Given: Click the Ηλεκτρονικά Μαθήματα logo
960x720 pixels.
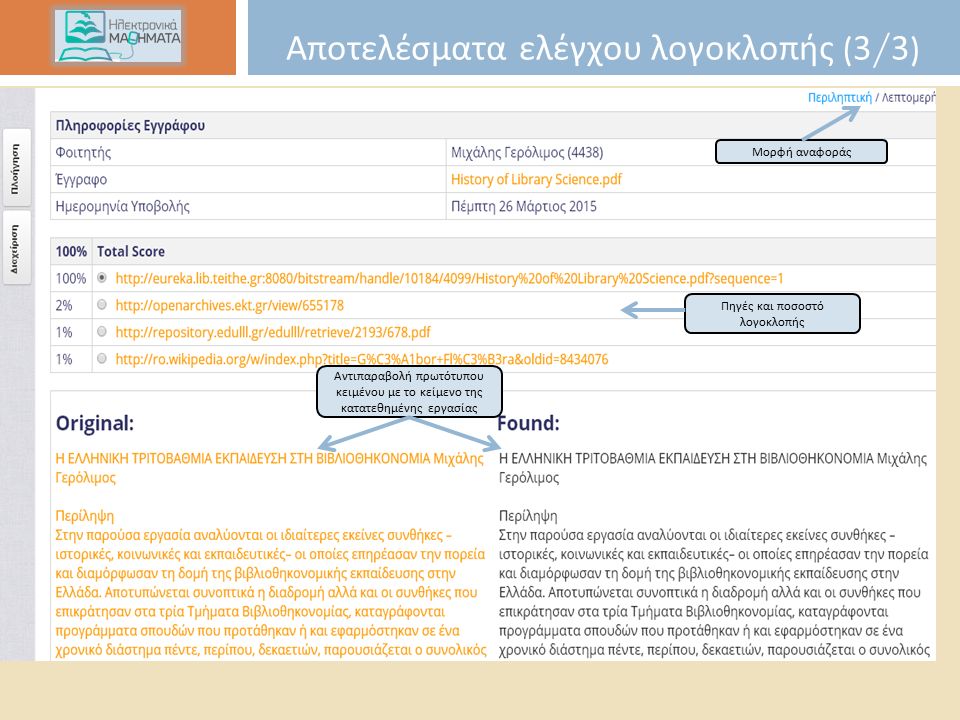Looking at the screenshot, I should point(118,36).
